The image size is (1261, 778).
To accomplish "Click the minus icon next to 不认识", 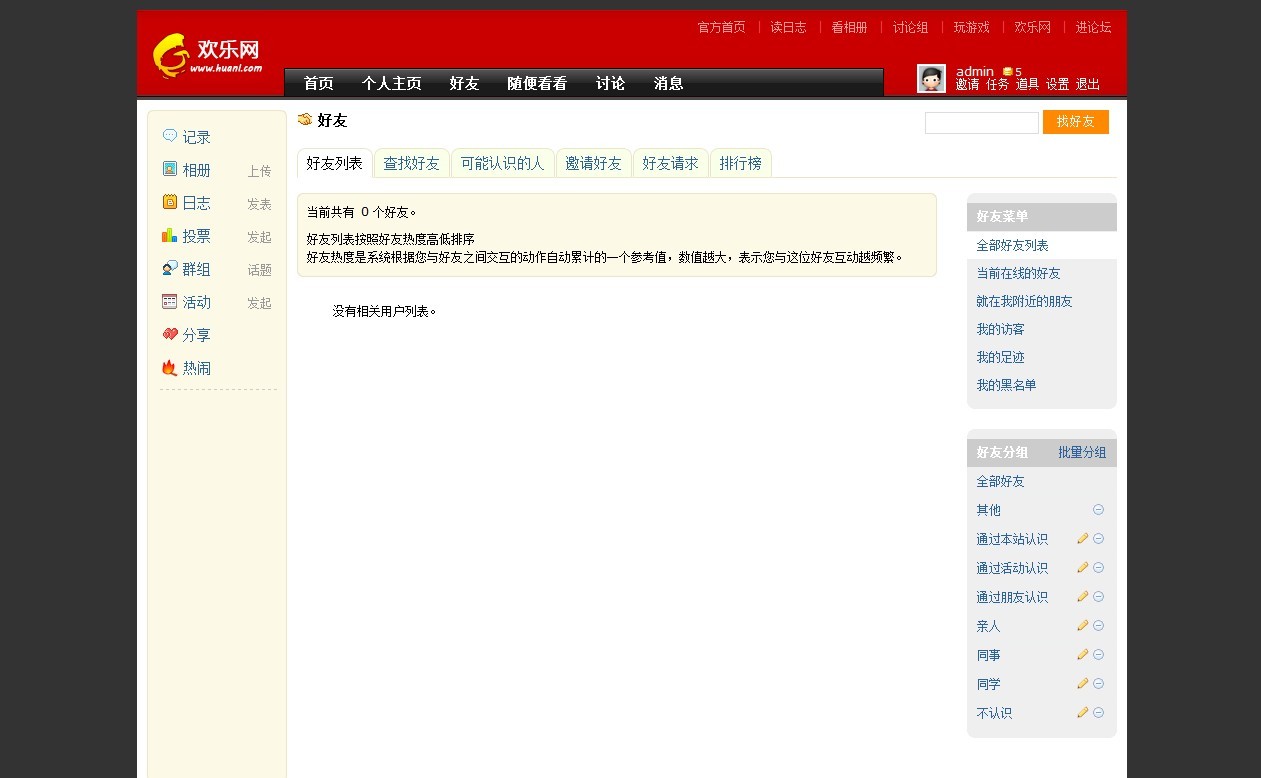I will pyautogui.click(x=1098, y=712).
